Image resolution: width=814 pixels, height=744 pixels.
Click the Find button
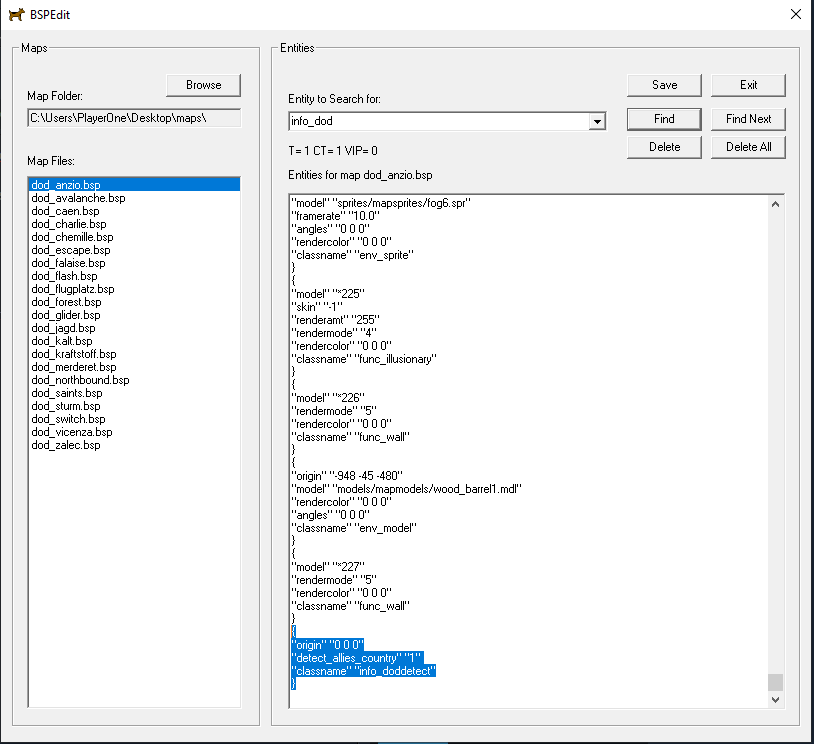click(x=664, y=119)
